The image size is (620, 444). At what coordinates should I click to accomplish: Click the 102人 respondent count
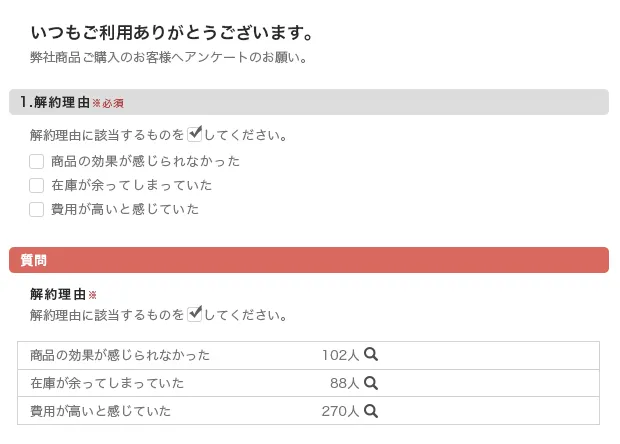[340, 355]
